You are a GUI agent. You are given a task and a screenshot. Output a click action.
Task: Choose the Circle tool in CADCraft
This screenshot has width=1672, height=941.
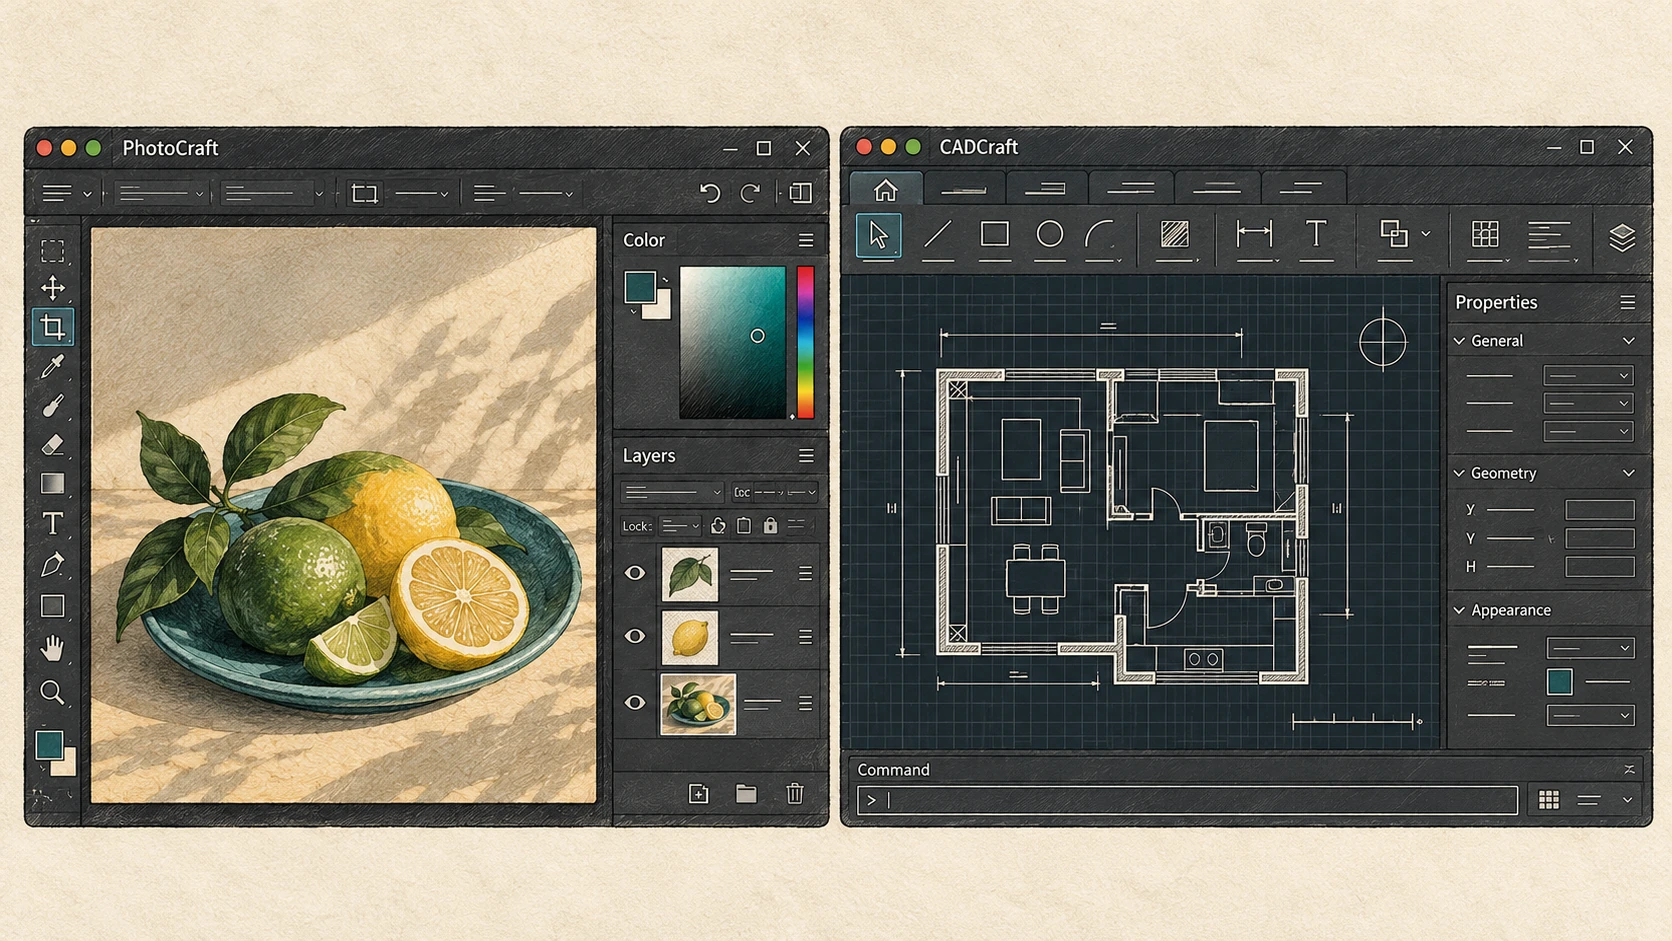pyautogui.click(x=1049, y=235)
